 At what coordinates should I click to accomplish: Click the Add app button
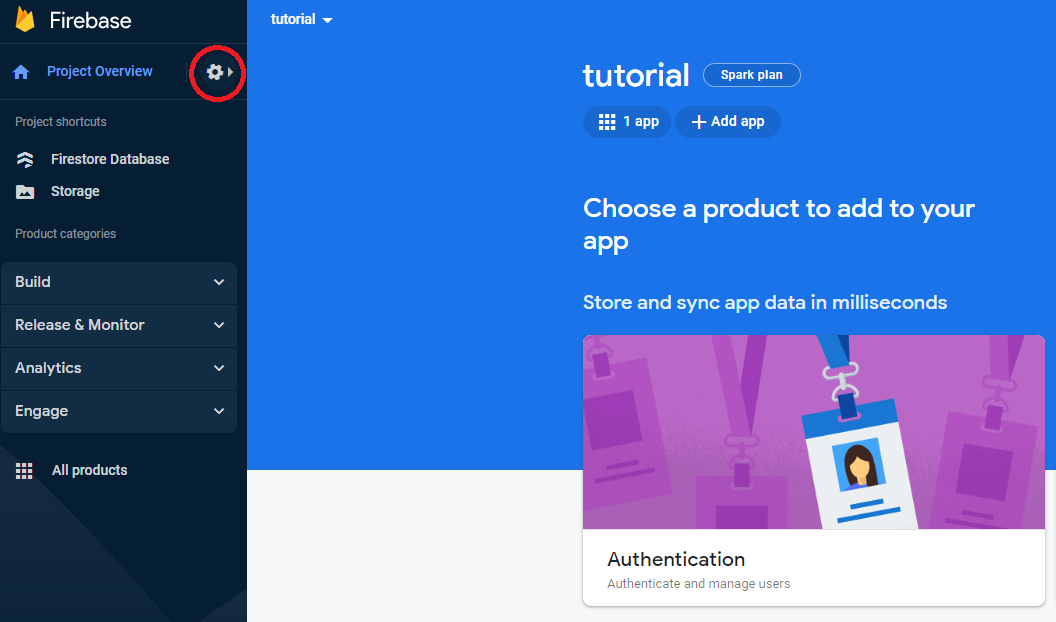[x=727, y=121]
